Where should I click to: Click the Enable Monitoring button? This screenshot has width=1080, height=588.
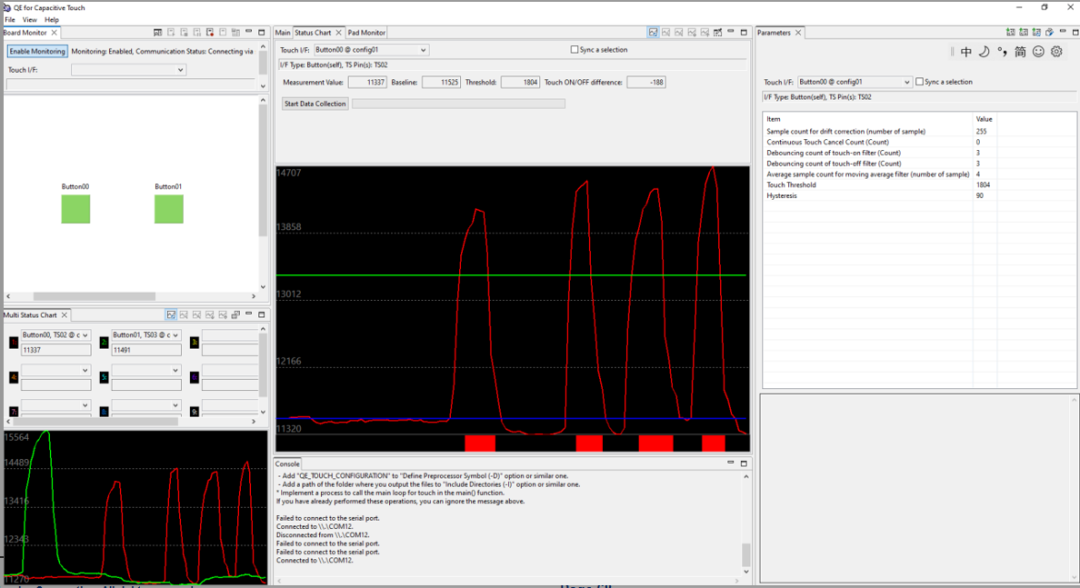(x=37, y=51)
